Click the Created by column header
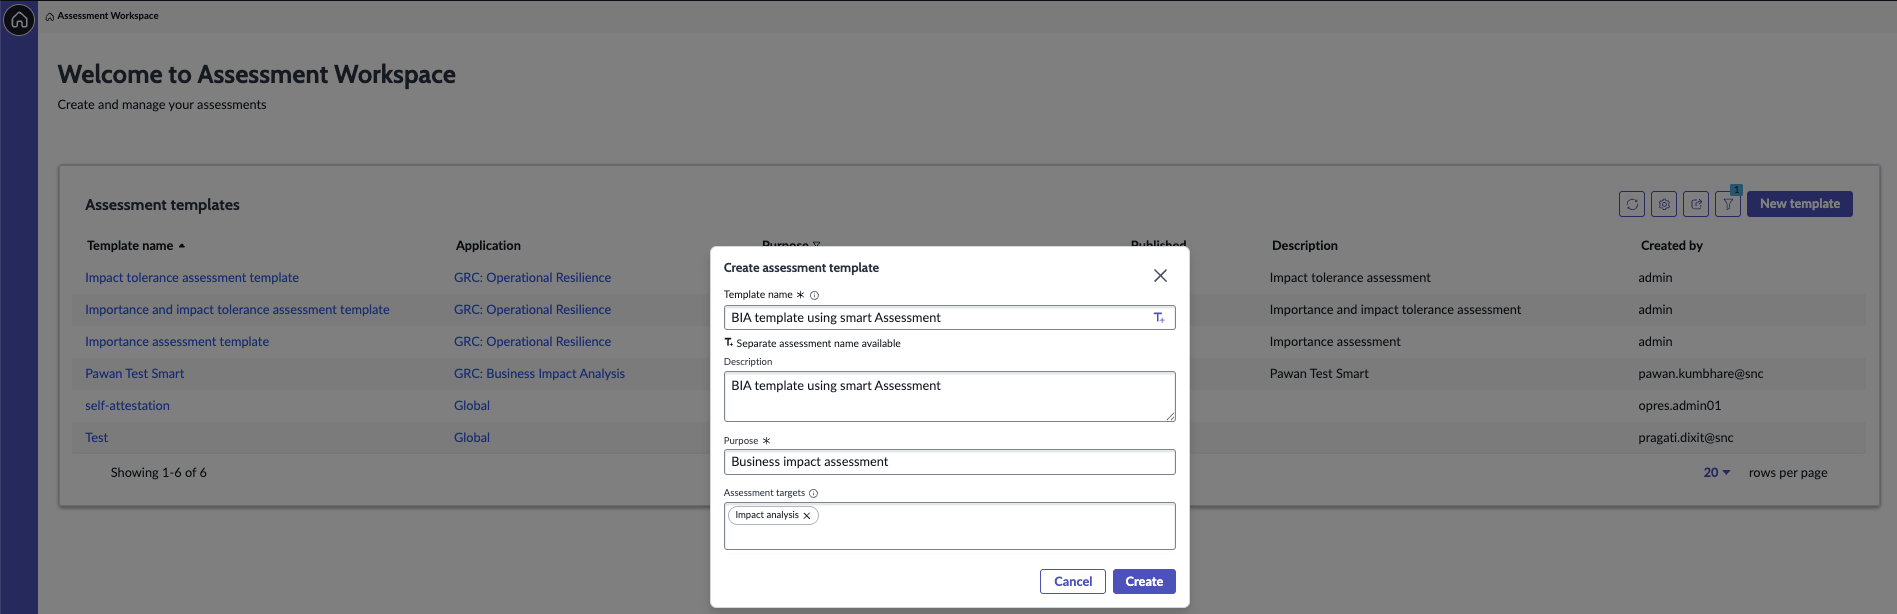 [x=1671, y=246]
